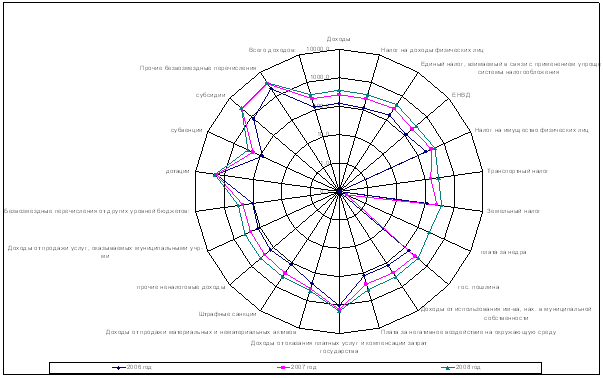Click the гос. пошлина label
Viewport: 603px width, 378px height.
point(478,287)
